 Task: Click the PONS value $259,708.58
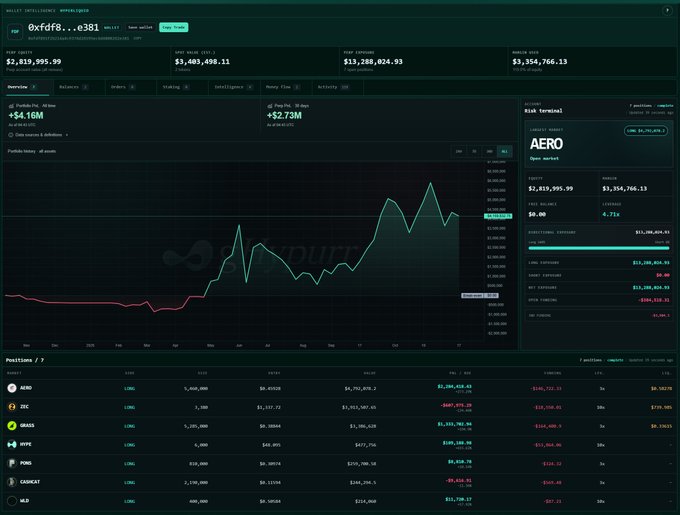tap(361, 463)
